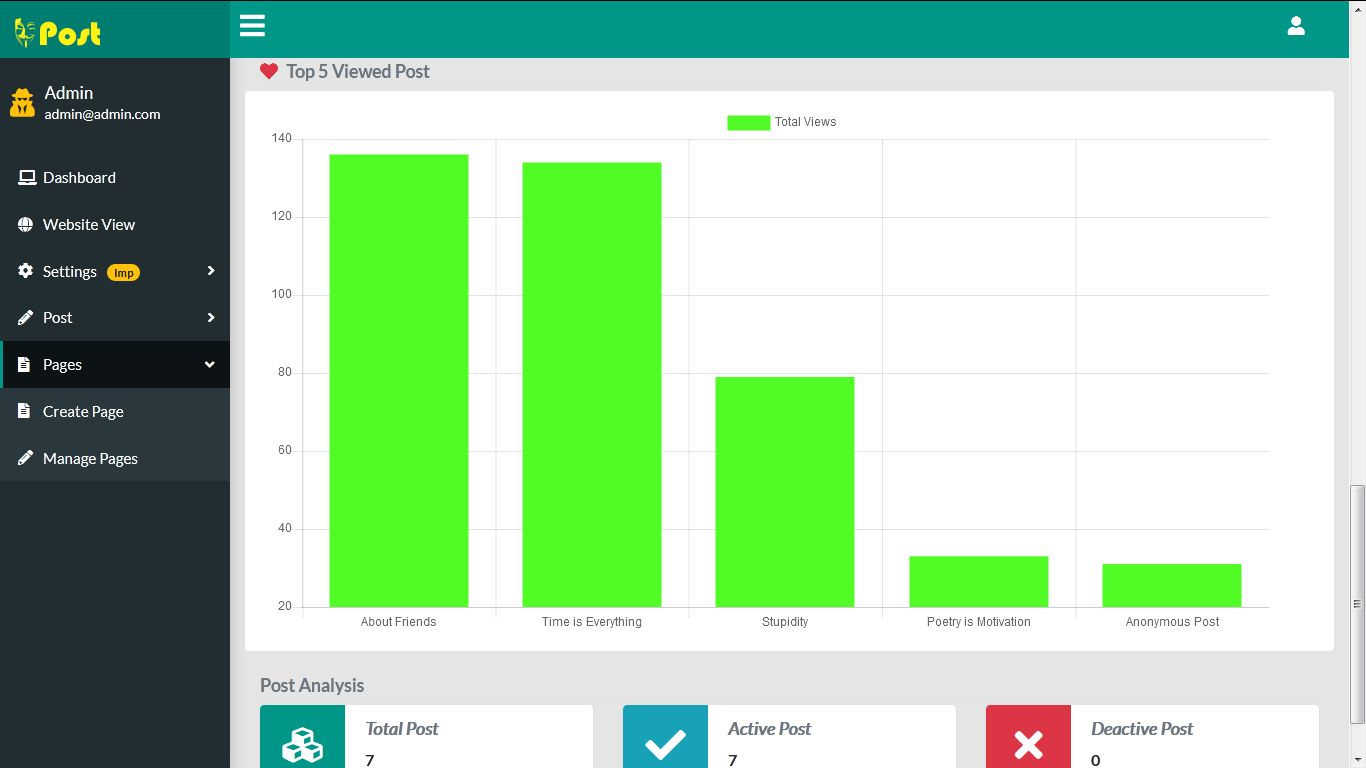
Task: Open the user profile icon
Action: 1295,27
